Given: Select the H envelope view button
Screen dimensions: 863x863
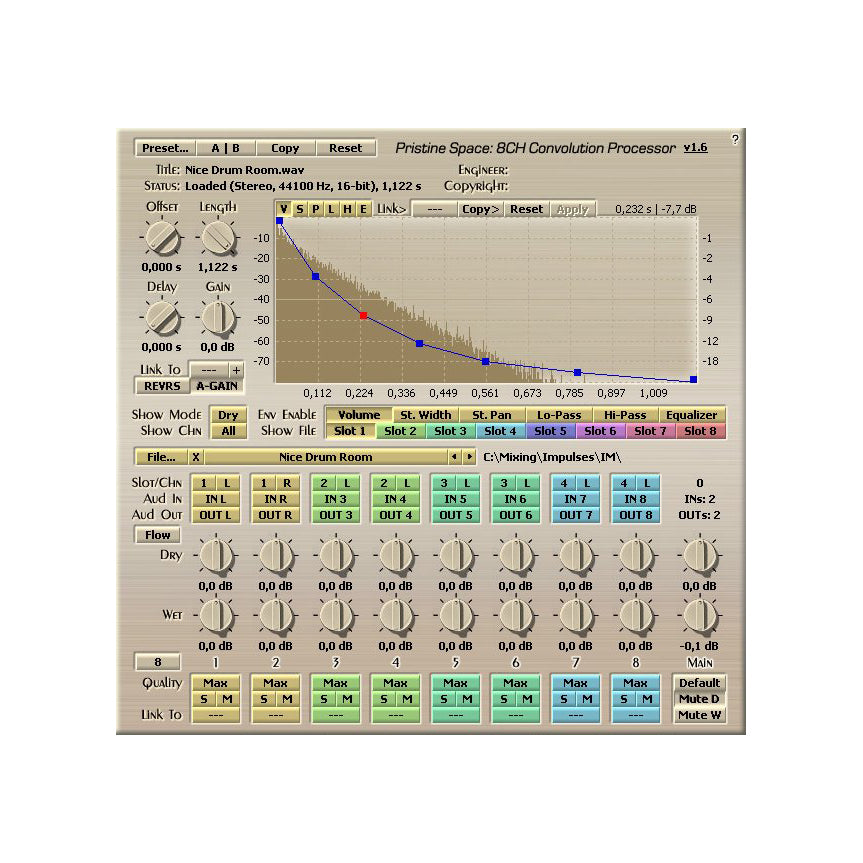Looking at the screenshot, I should click(347, 209).
